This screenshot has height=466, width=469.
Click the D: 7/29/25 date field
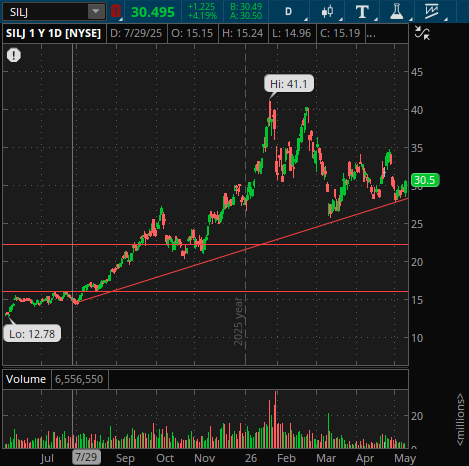[x=136, y=33]
